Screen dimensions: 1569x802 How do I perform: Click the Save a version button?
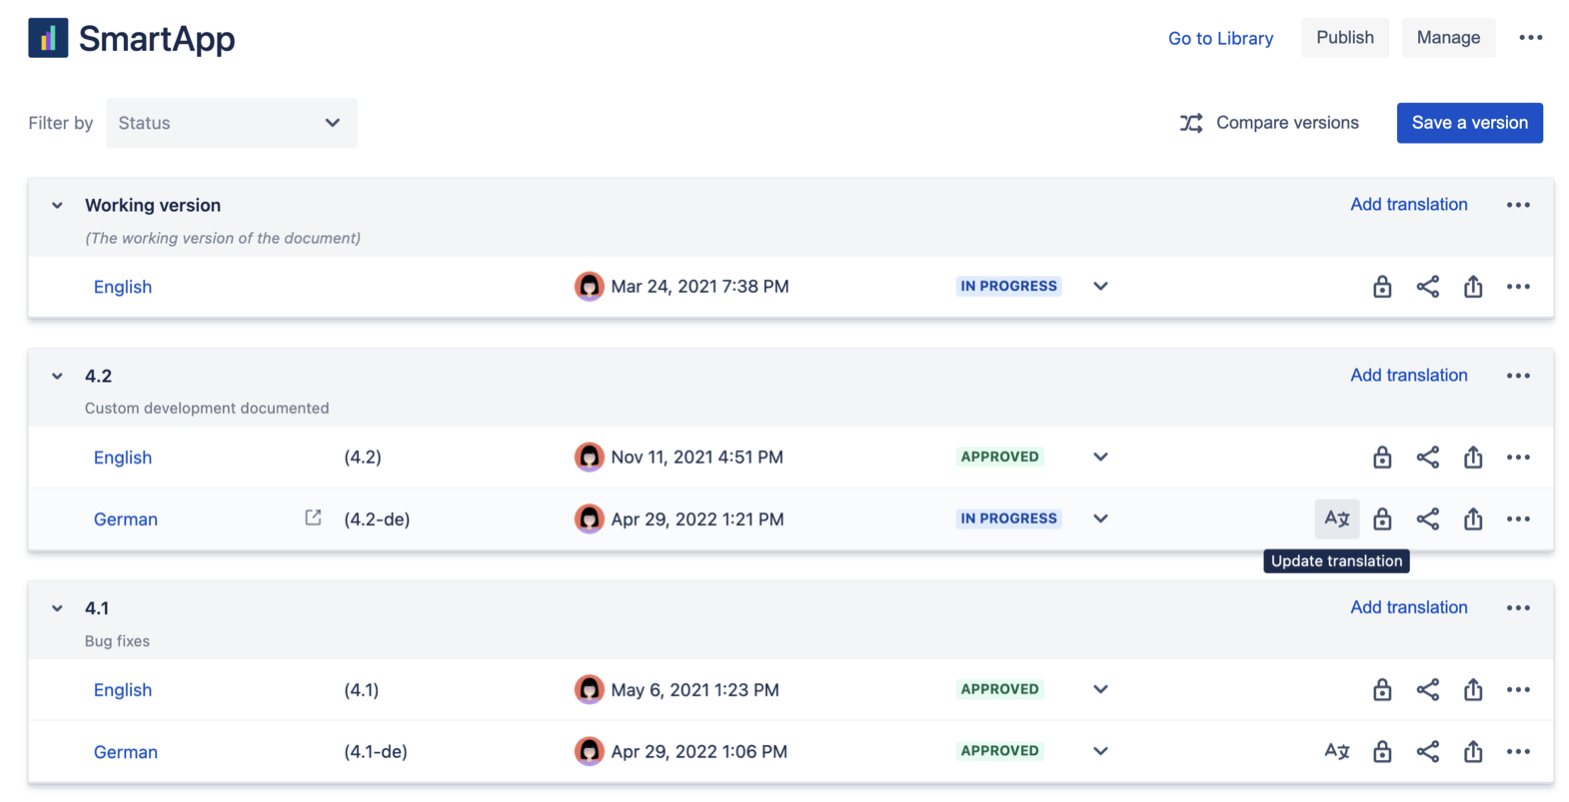(1468, 123)
